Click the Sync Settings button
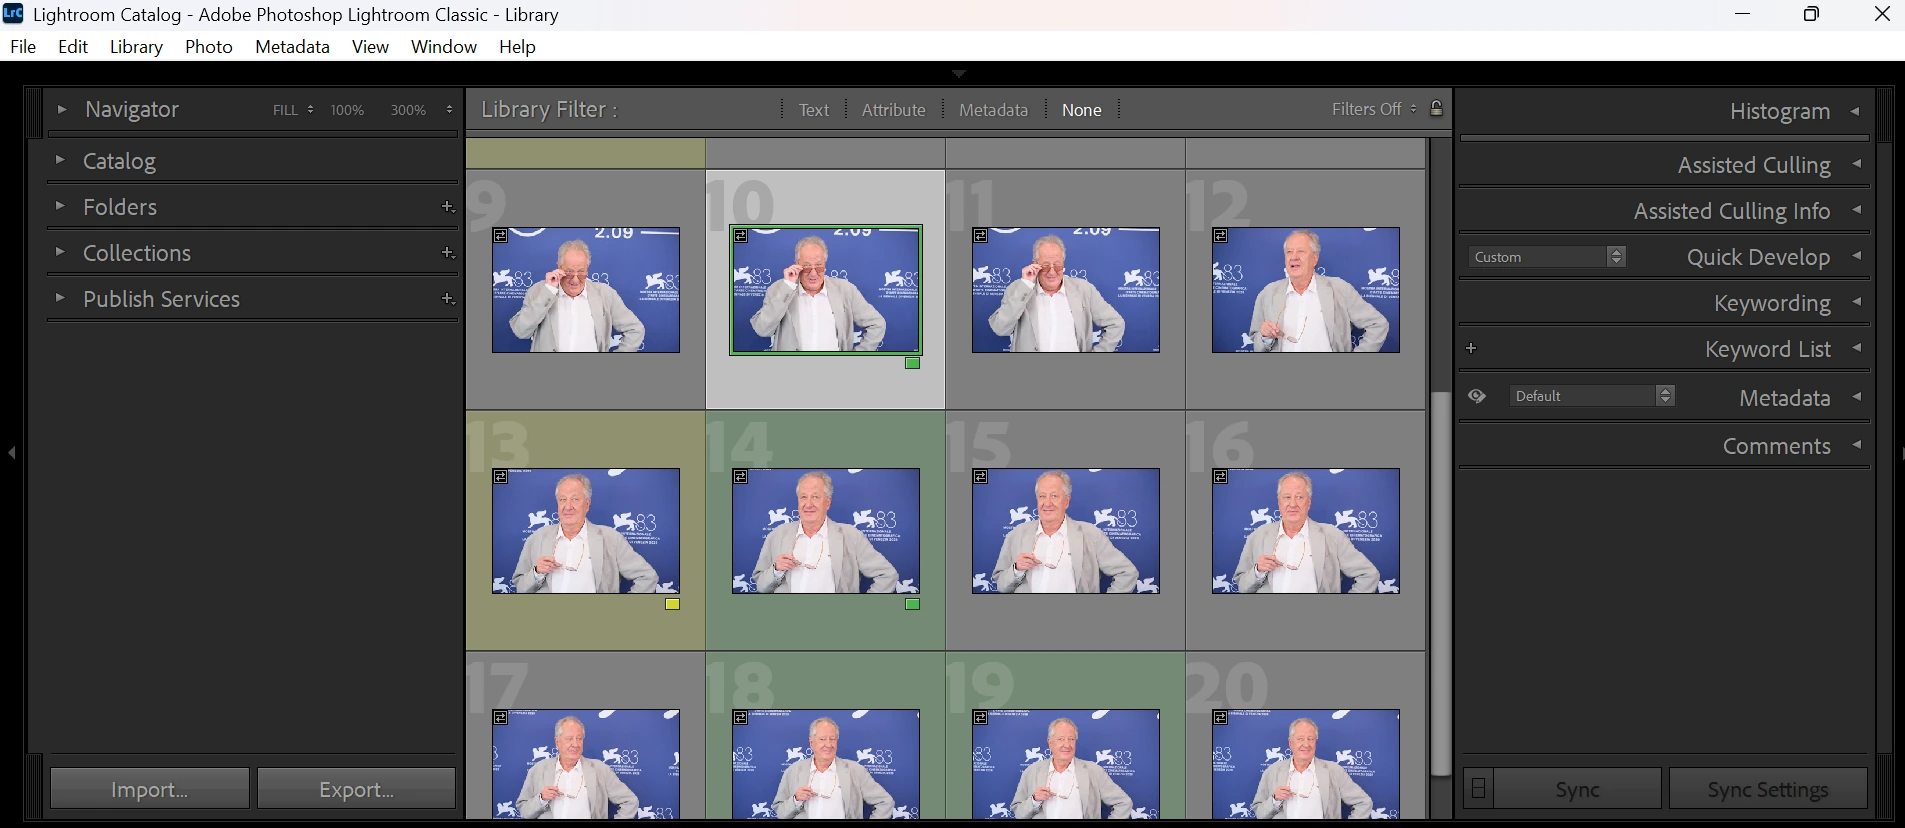 (x=1768, y=789)
